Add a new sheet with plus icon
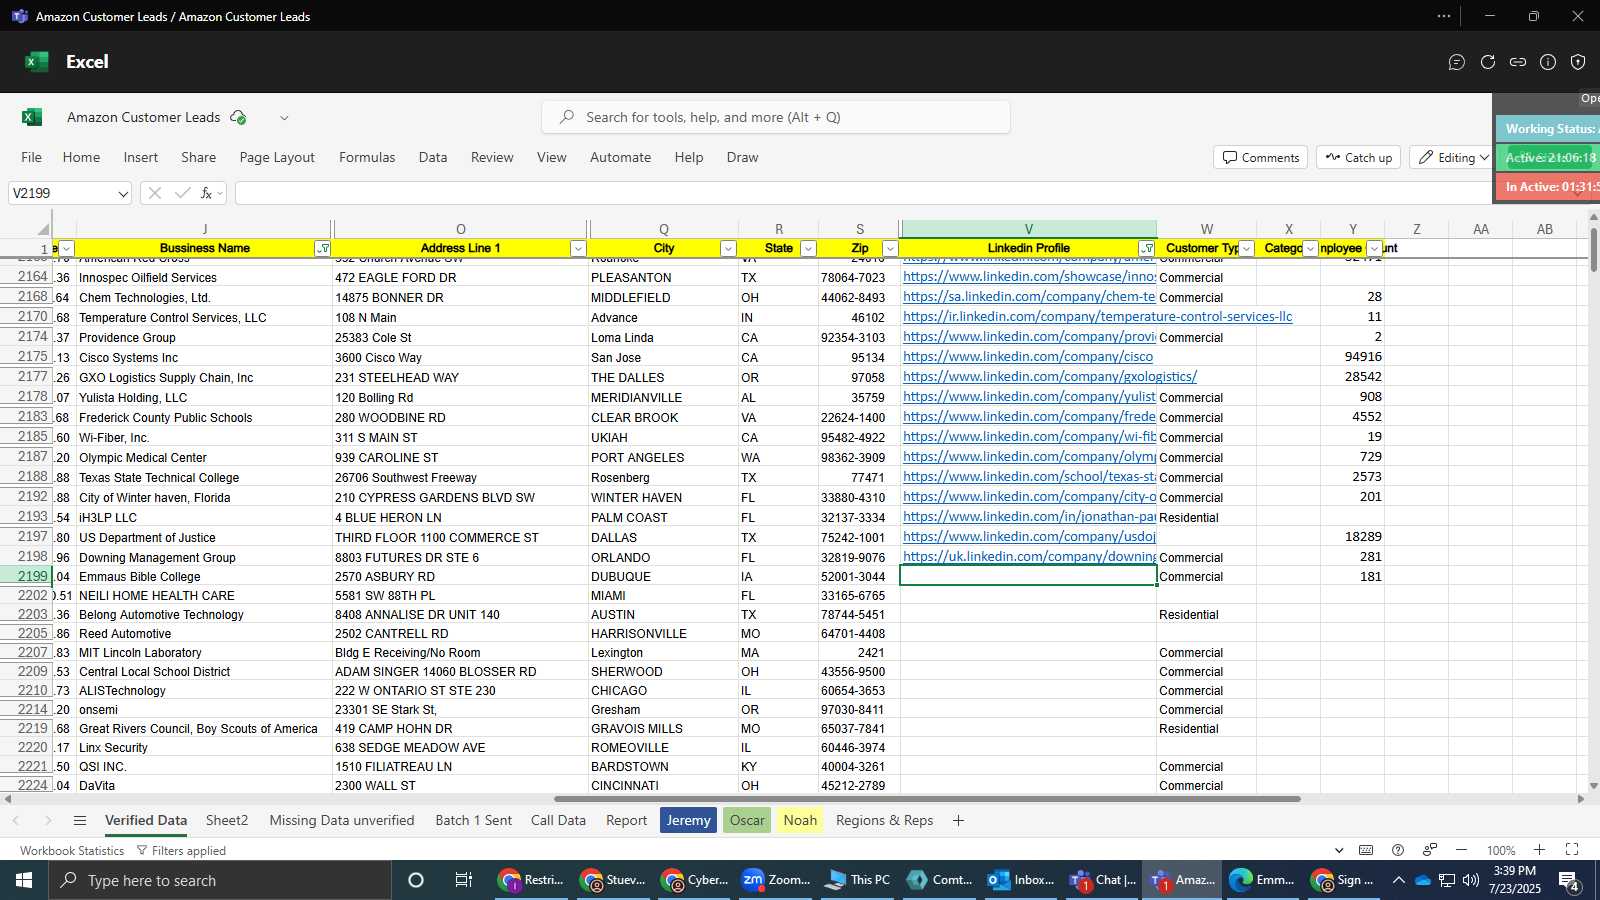Viewport: 1600px width, 900px height. click(958, 821)
